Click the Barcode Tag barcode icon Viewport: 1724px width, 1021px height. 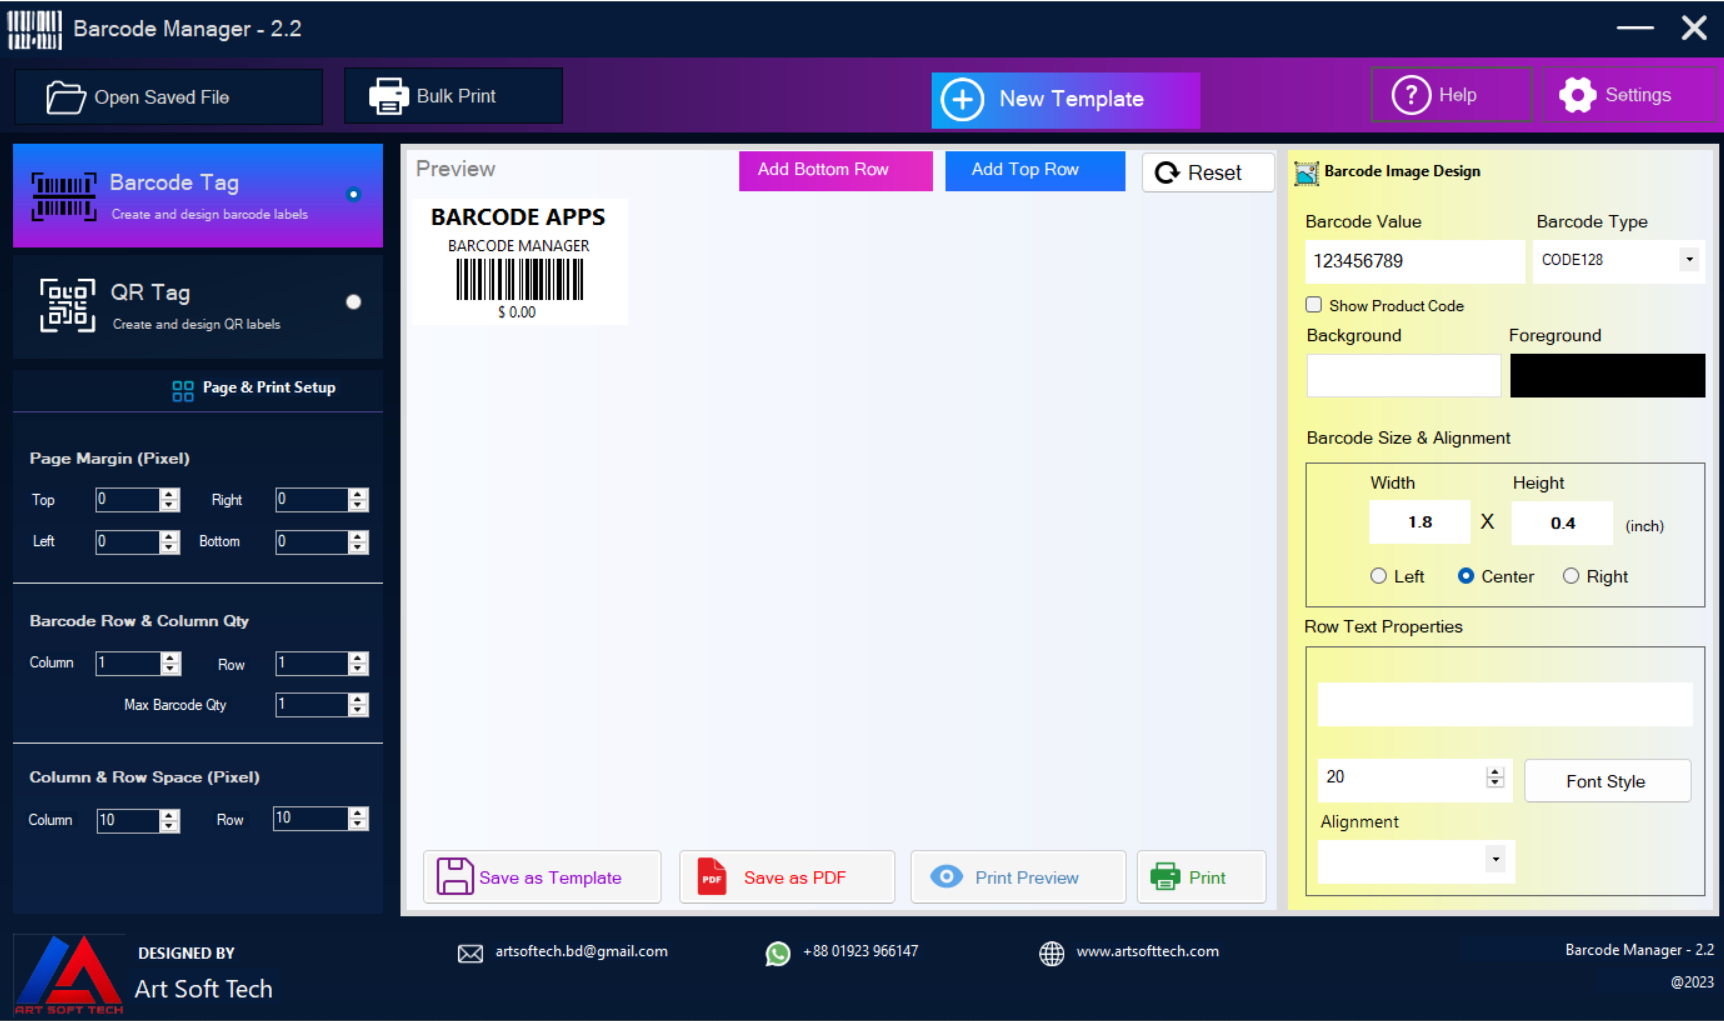pyautogui.click(x=64, y=196)
